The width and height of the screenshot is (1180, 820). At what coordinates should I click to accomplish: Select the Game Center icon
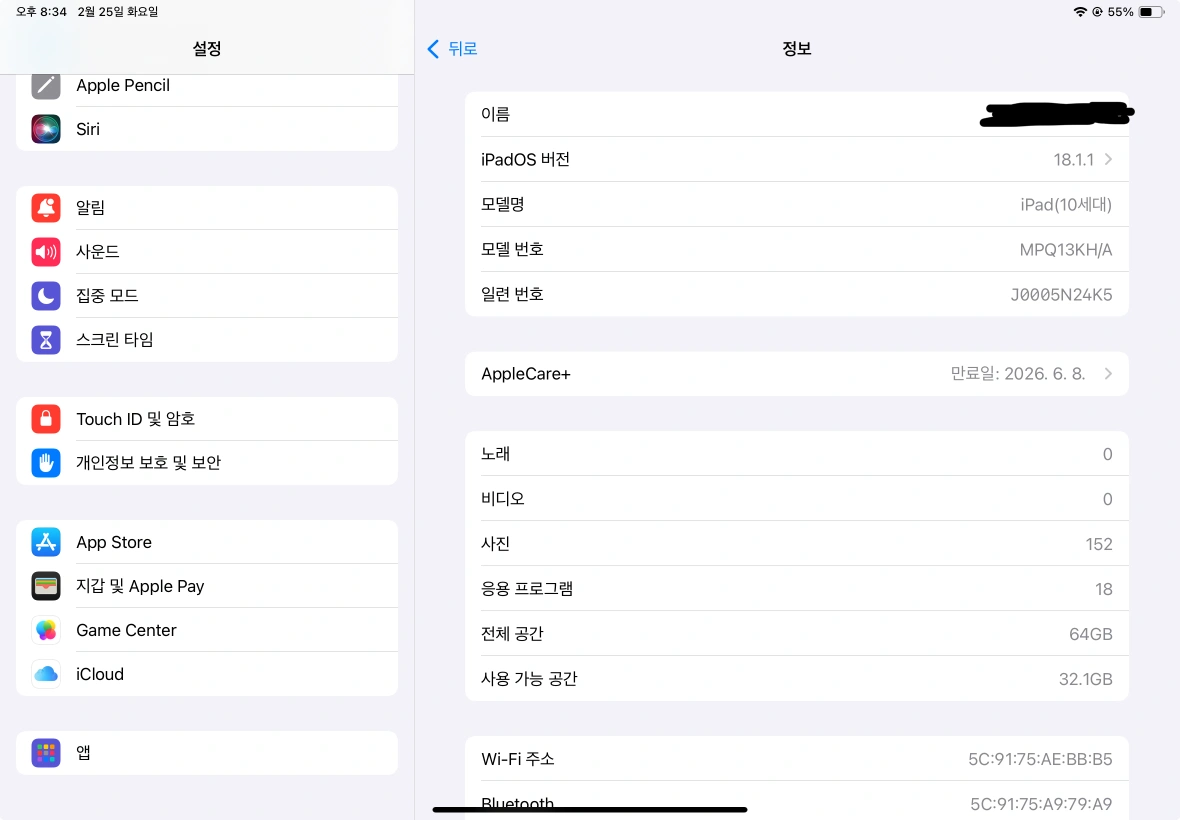tap(46, 630)
